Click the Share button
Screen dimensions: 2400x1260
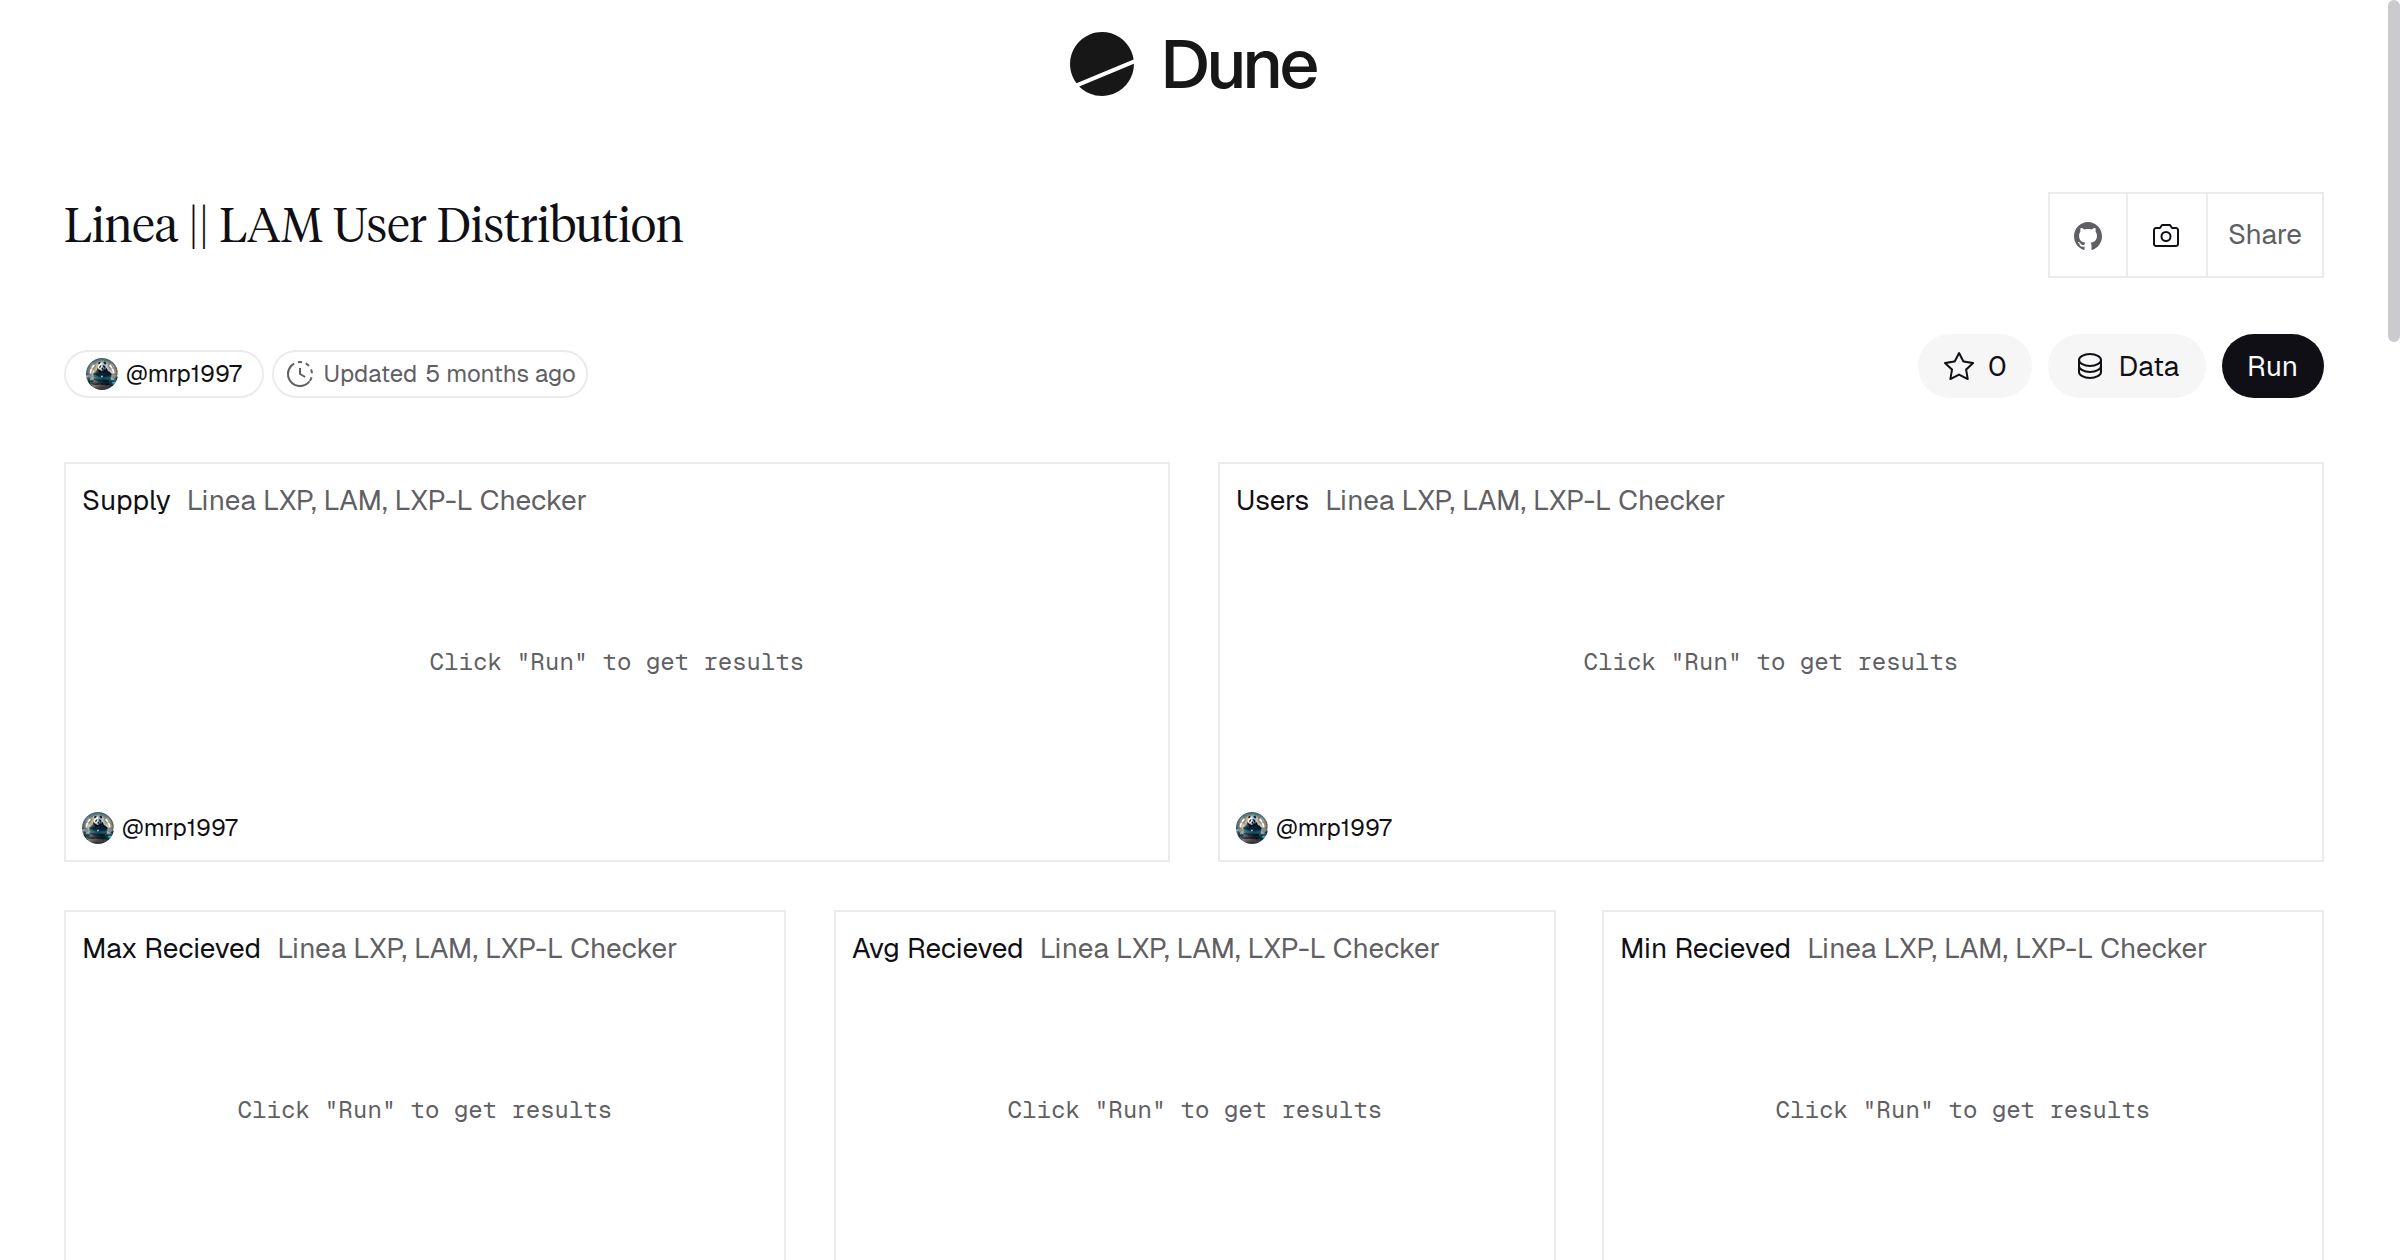(x=2264, y=234)
